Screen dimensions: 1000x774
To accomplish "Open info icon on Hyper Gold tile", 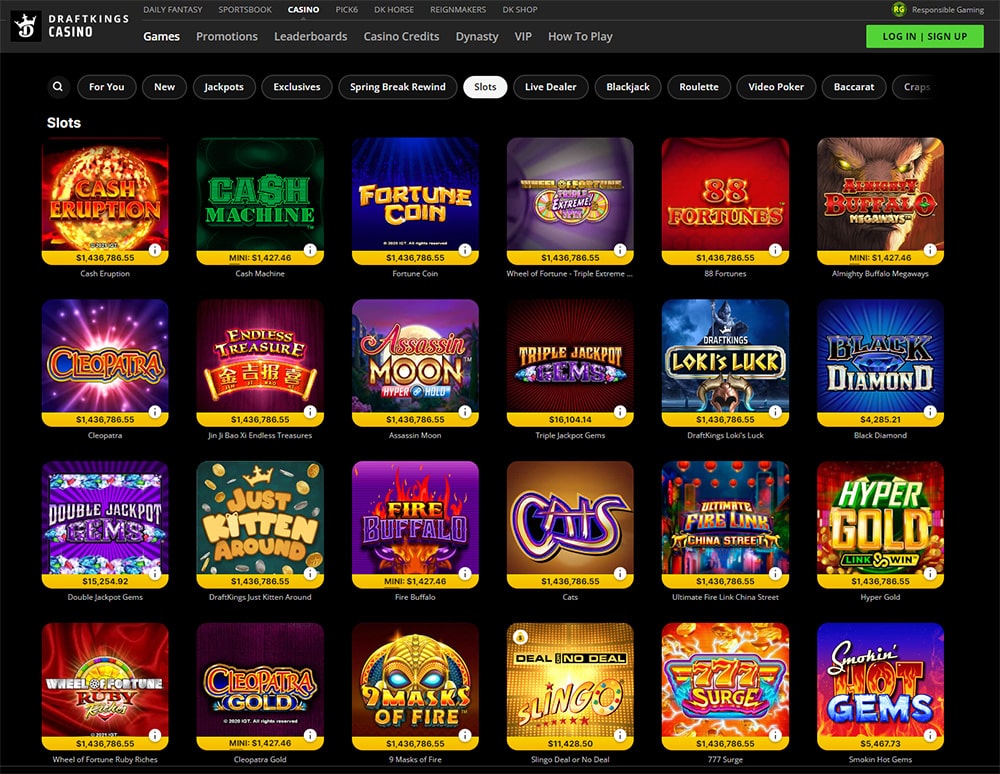I will point(930,574).
